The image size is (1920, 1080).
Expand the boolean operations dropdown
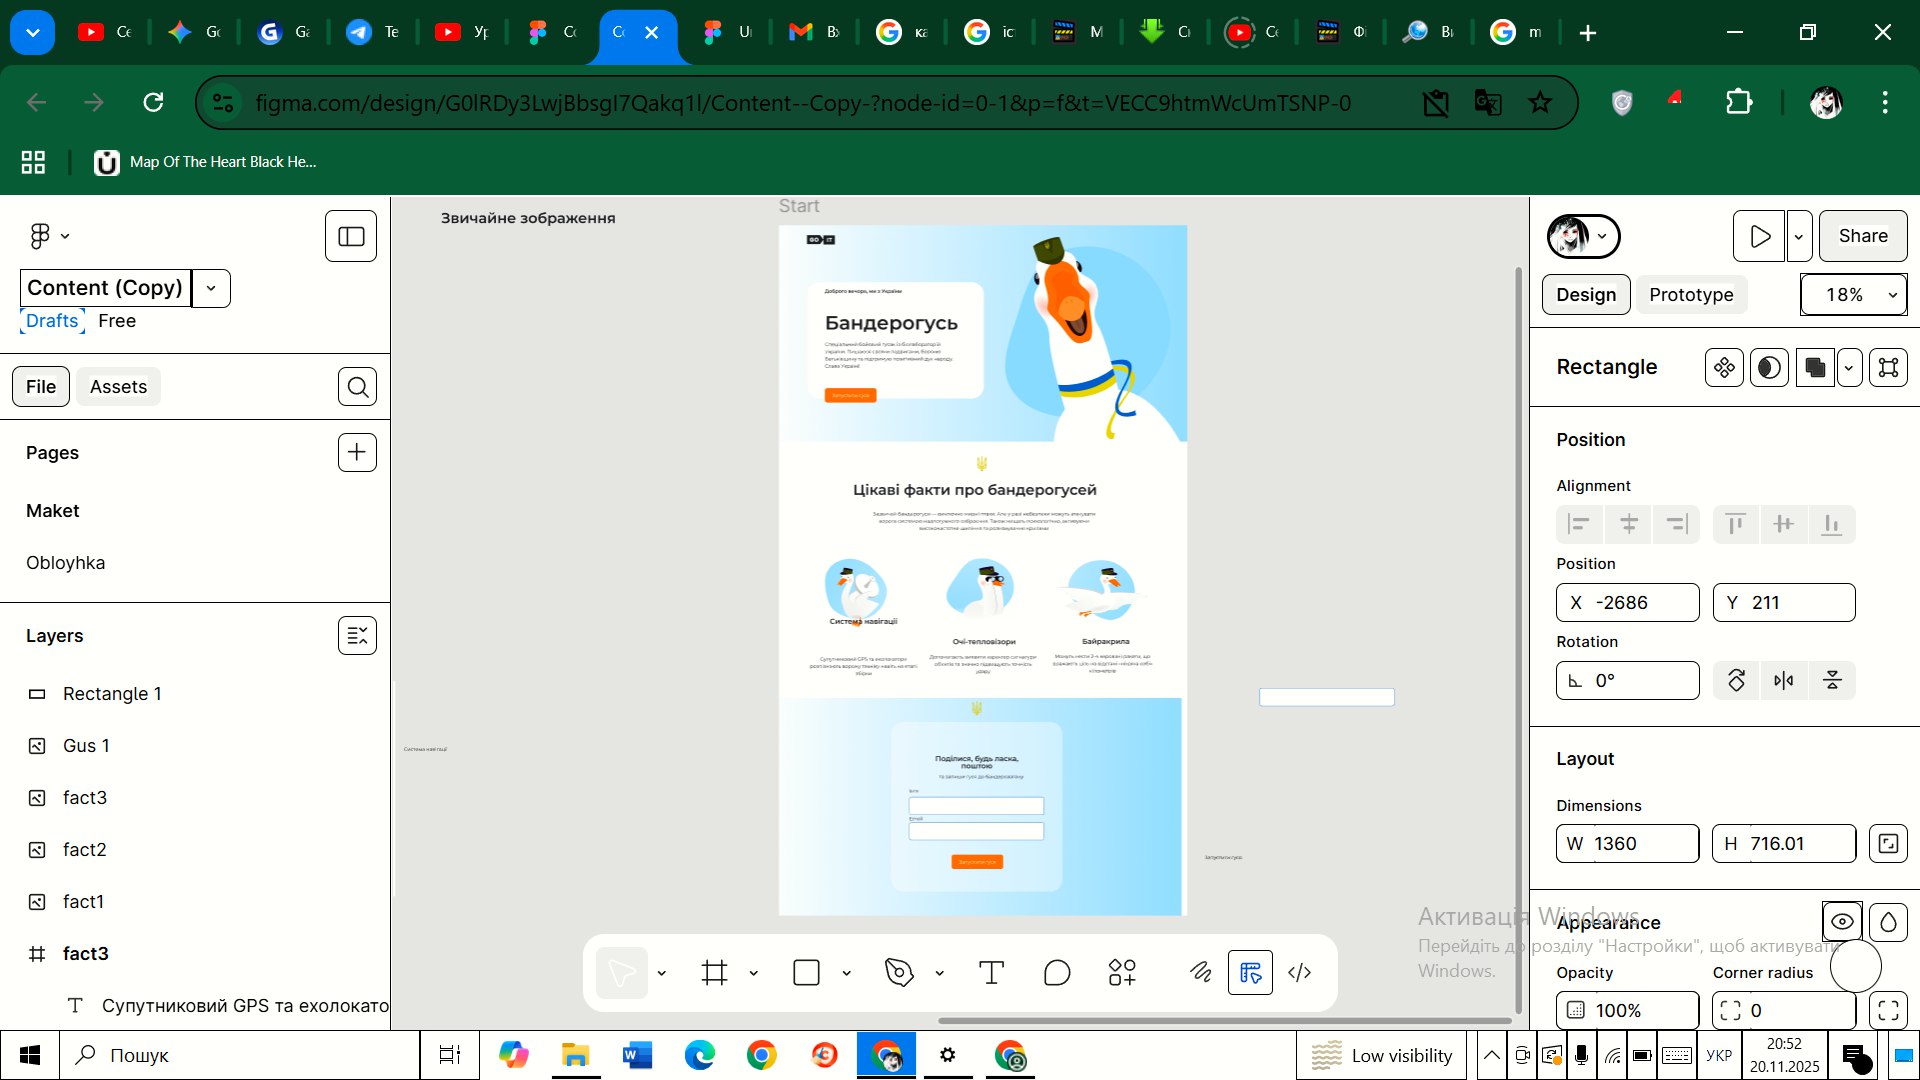(x=1849, y=368)
